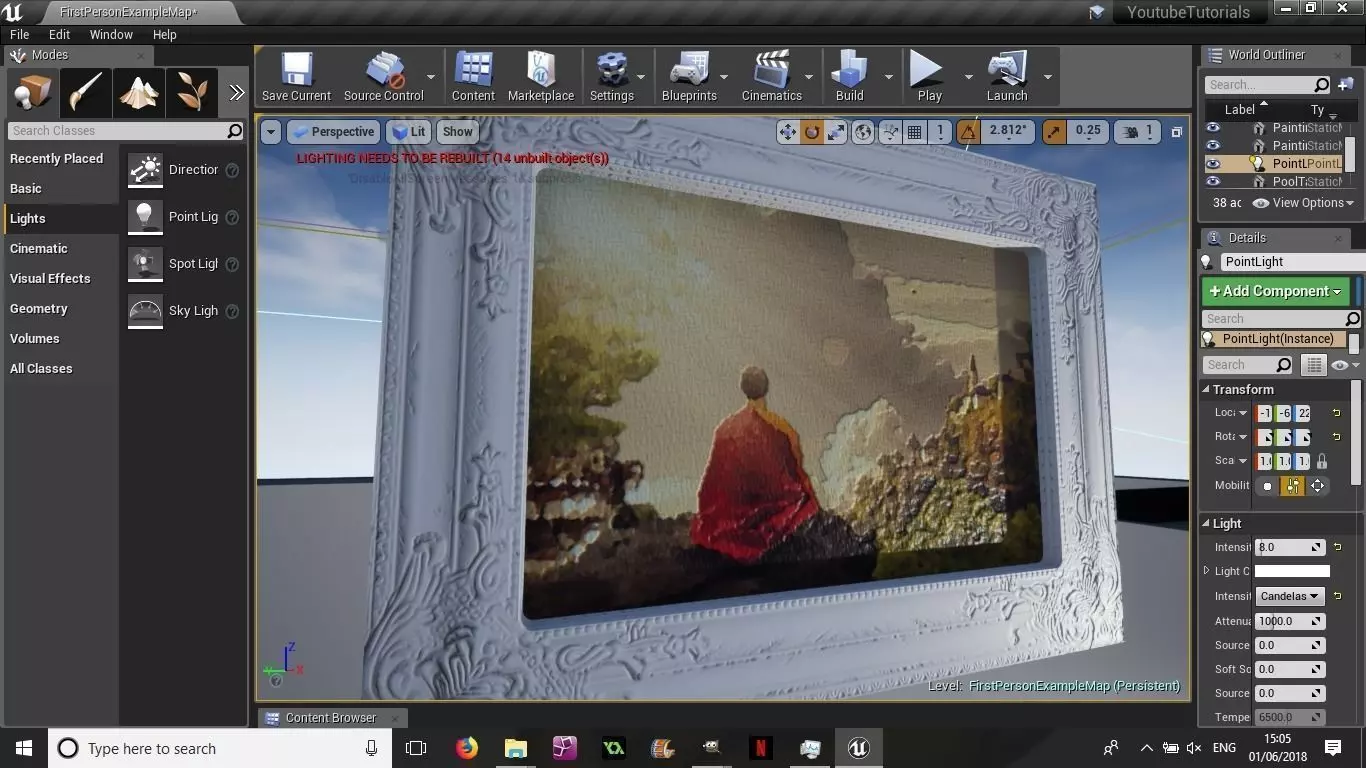This screenshot has height=768, width=1366.
Task: Select the Visual Effects category
Action: 50,279
